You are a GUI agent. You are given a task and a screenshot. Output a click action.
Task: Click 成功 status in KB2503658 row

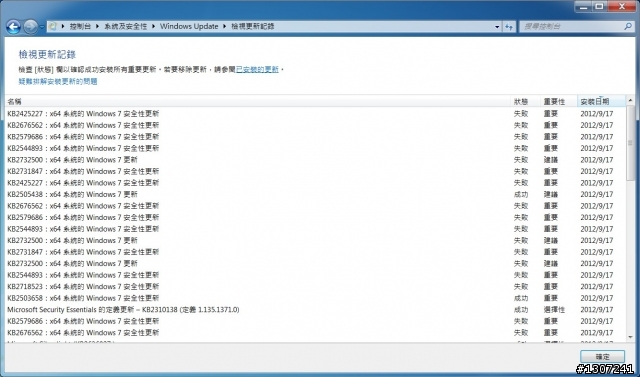click(x=521, y=298)
